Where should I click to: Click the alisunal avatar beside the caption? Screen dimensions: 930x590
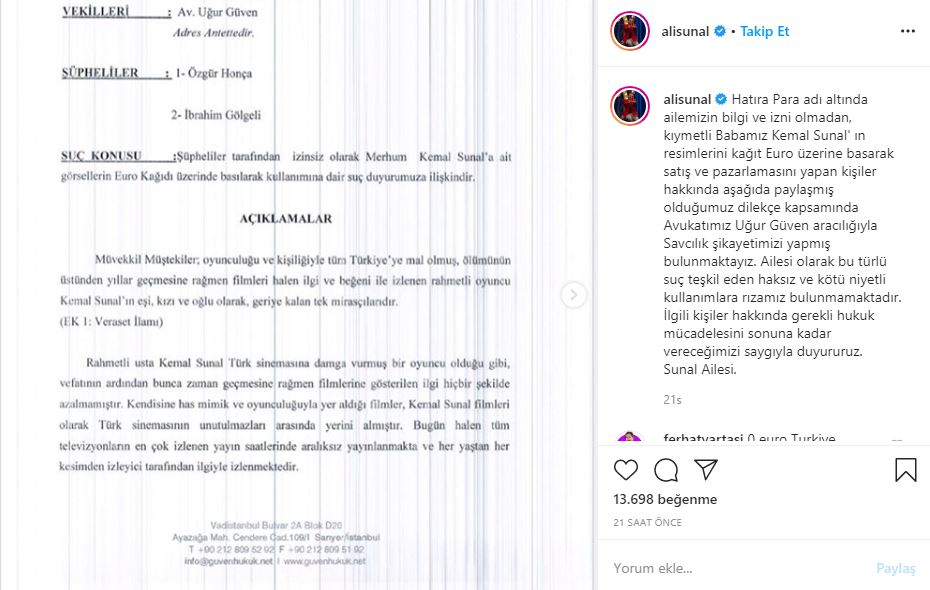coord(630,106)
